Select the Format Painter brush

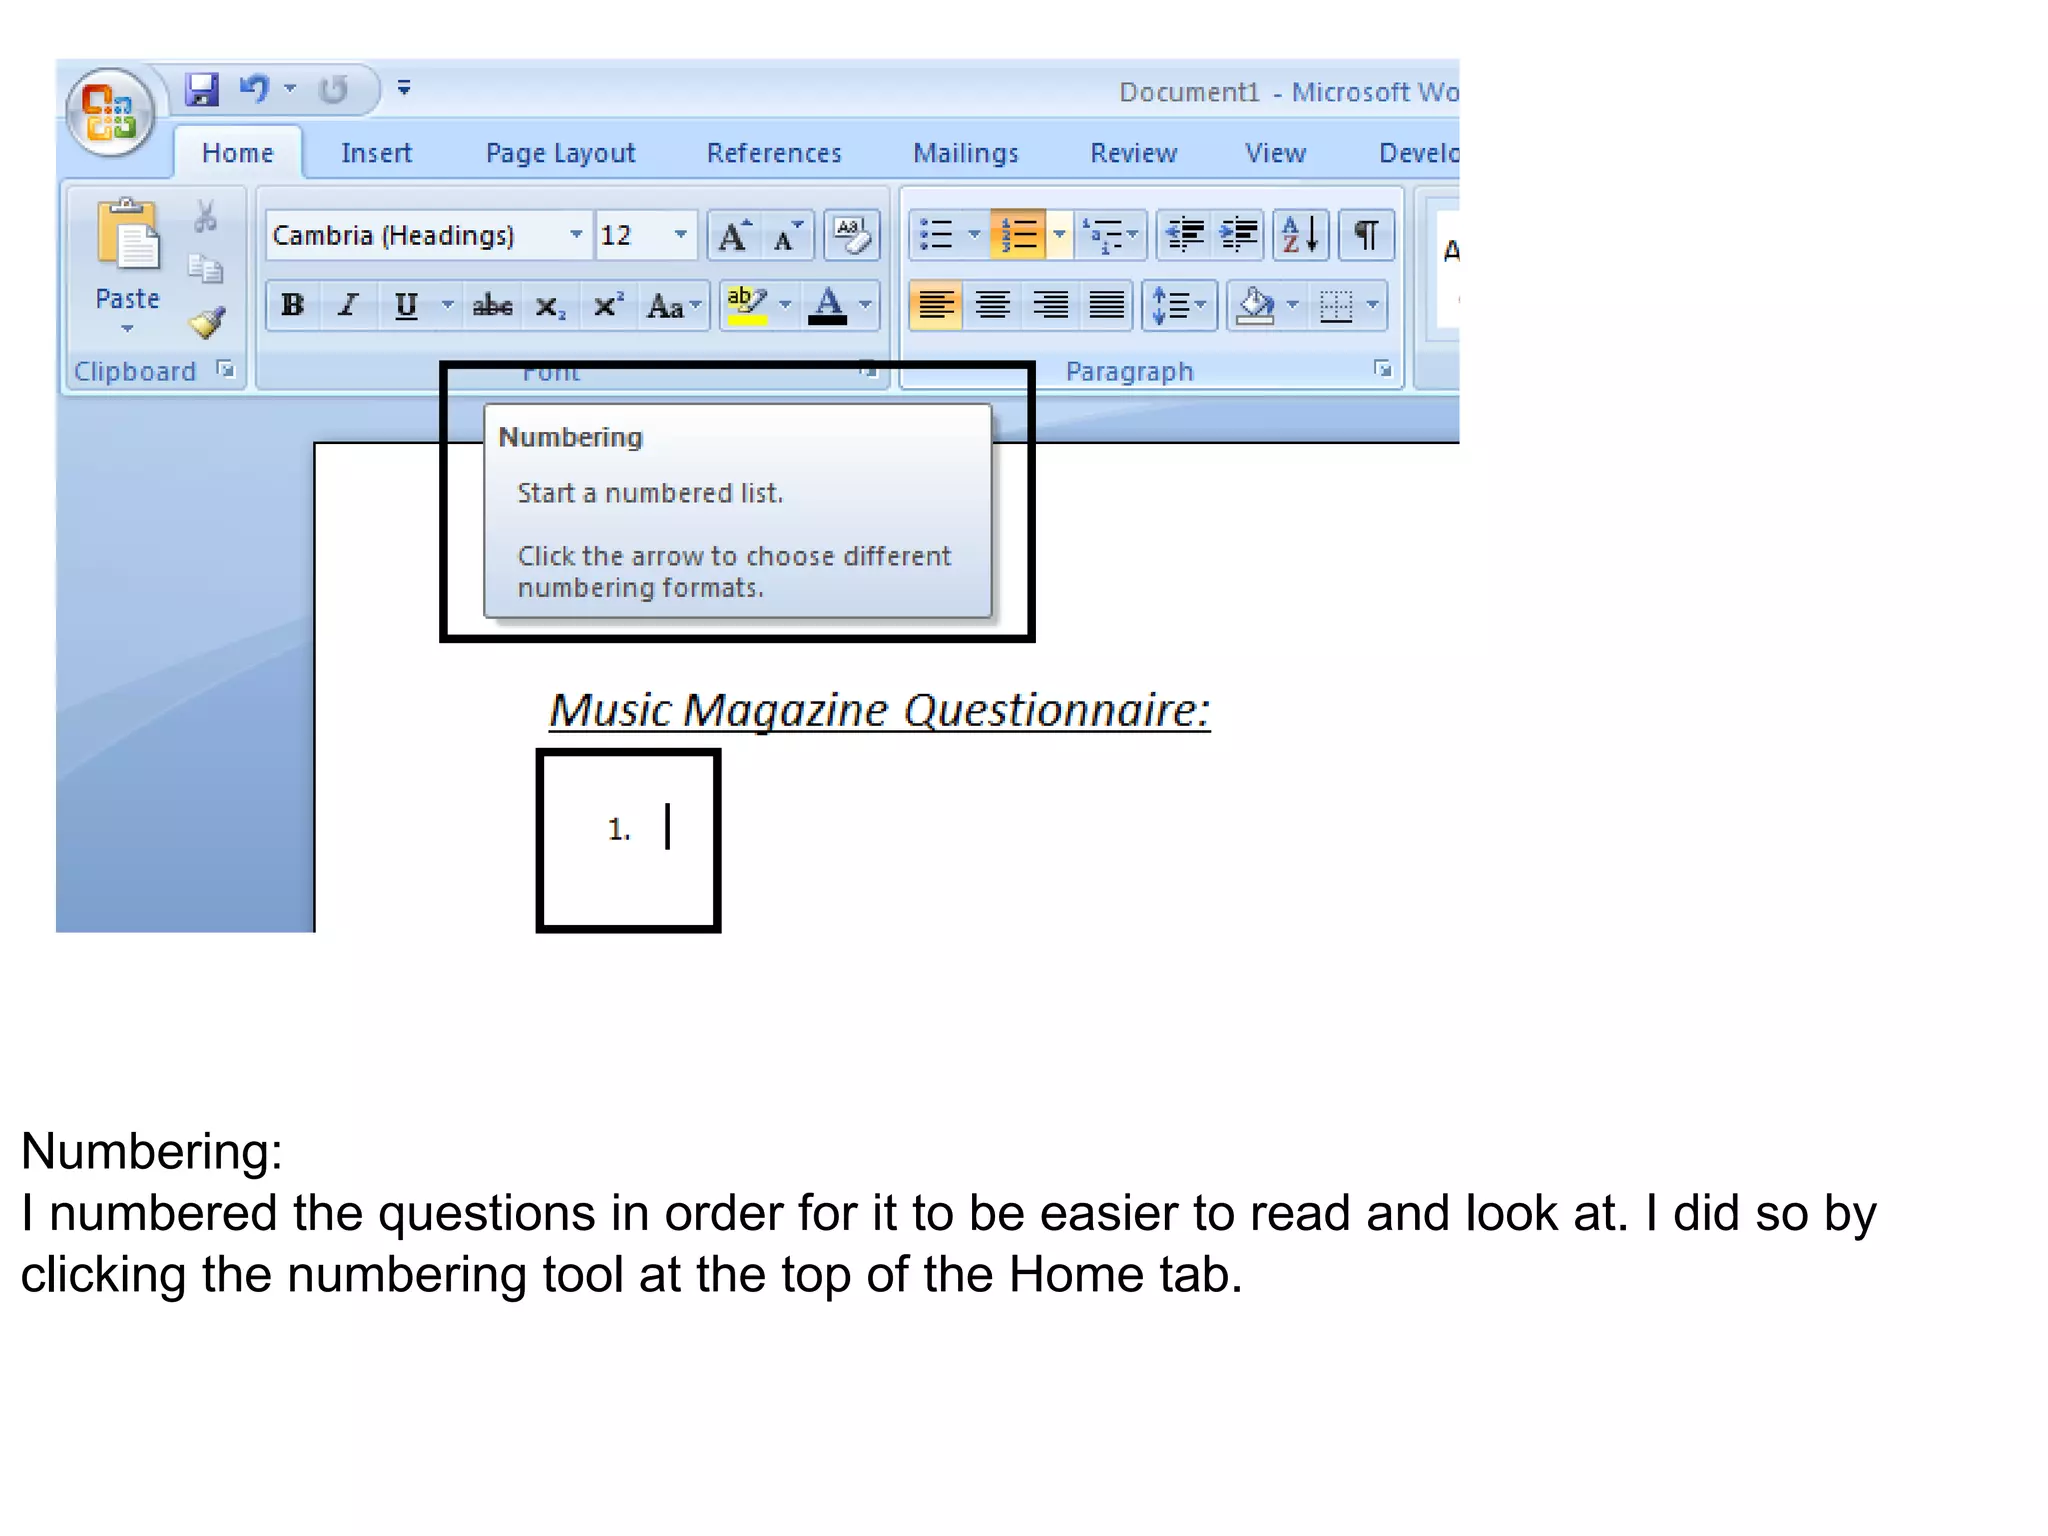tap(207, 321)
